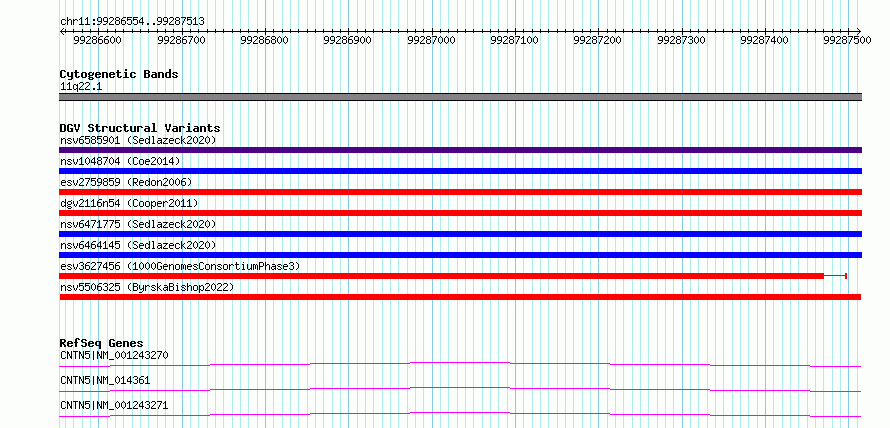Select the blue nsv6464145 variant bar
Viewport: 890px width, 428px height.
pos(460,255)
